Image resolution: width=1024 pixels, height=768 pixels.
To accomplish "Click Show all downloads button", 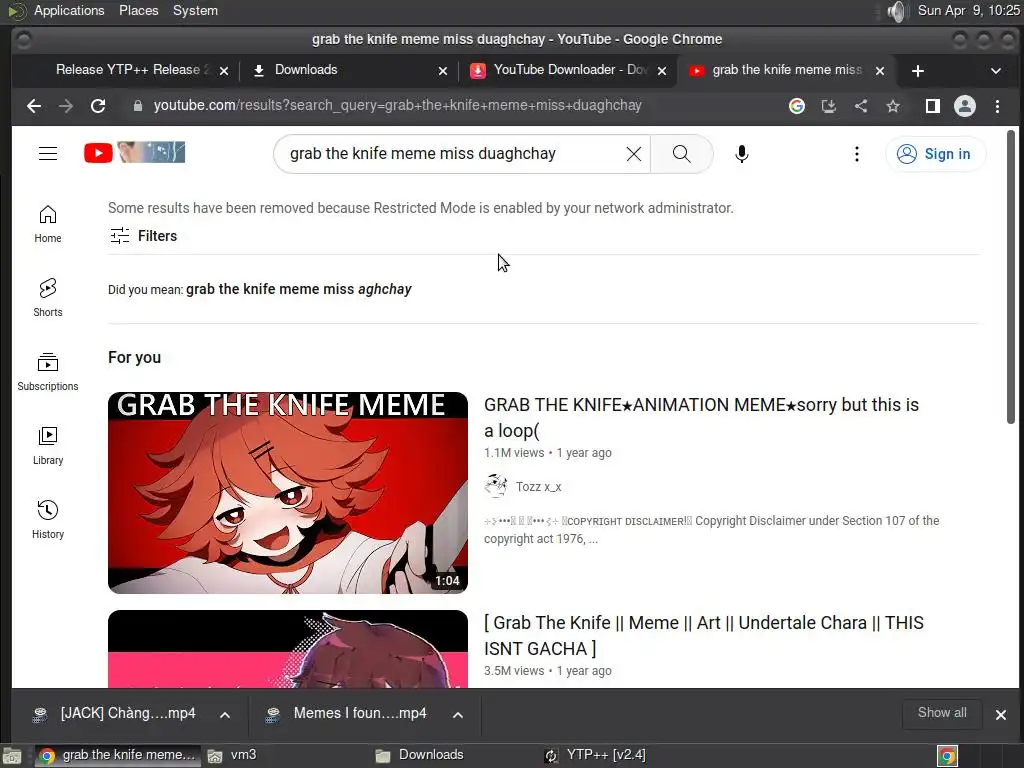I will [x=942, y=713].
